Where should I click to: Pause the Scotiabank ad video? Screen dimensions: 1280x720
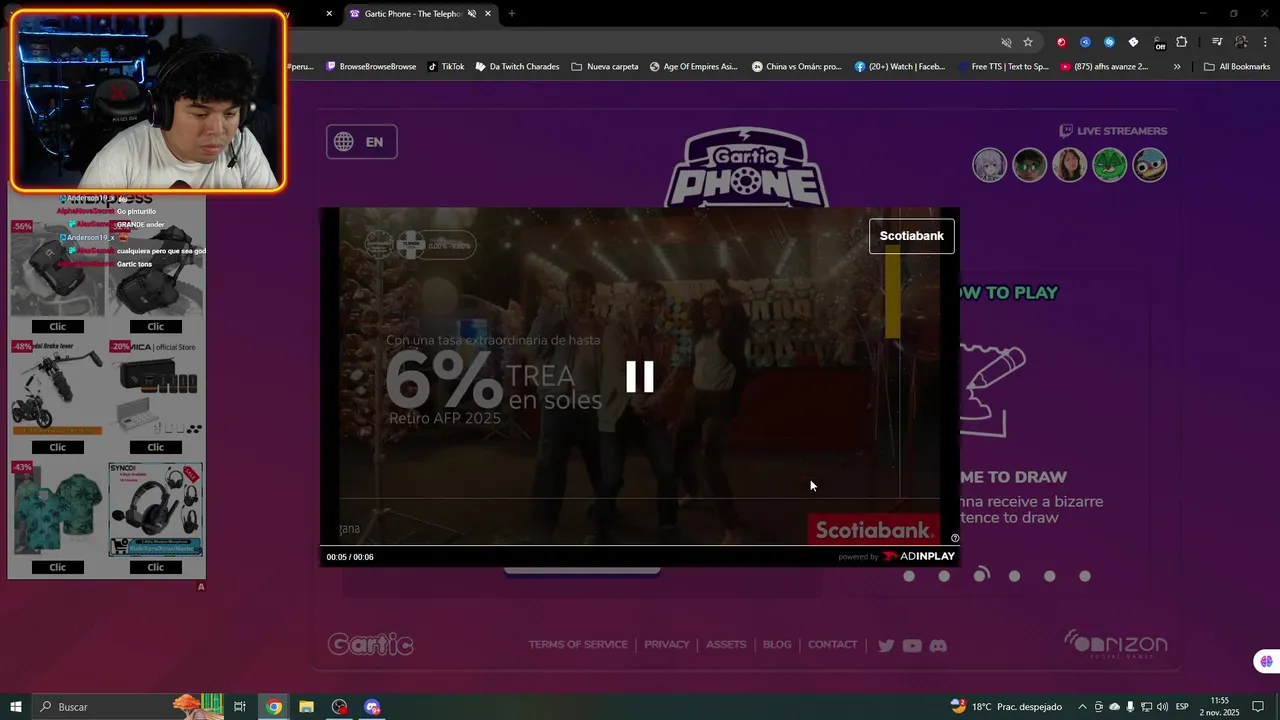point(640,377)
